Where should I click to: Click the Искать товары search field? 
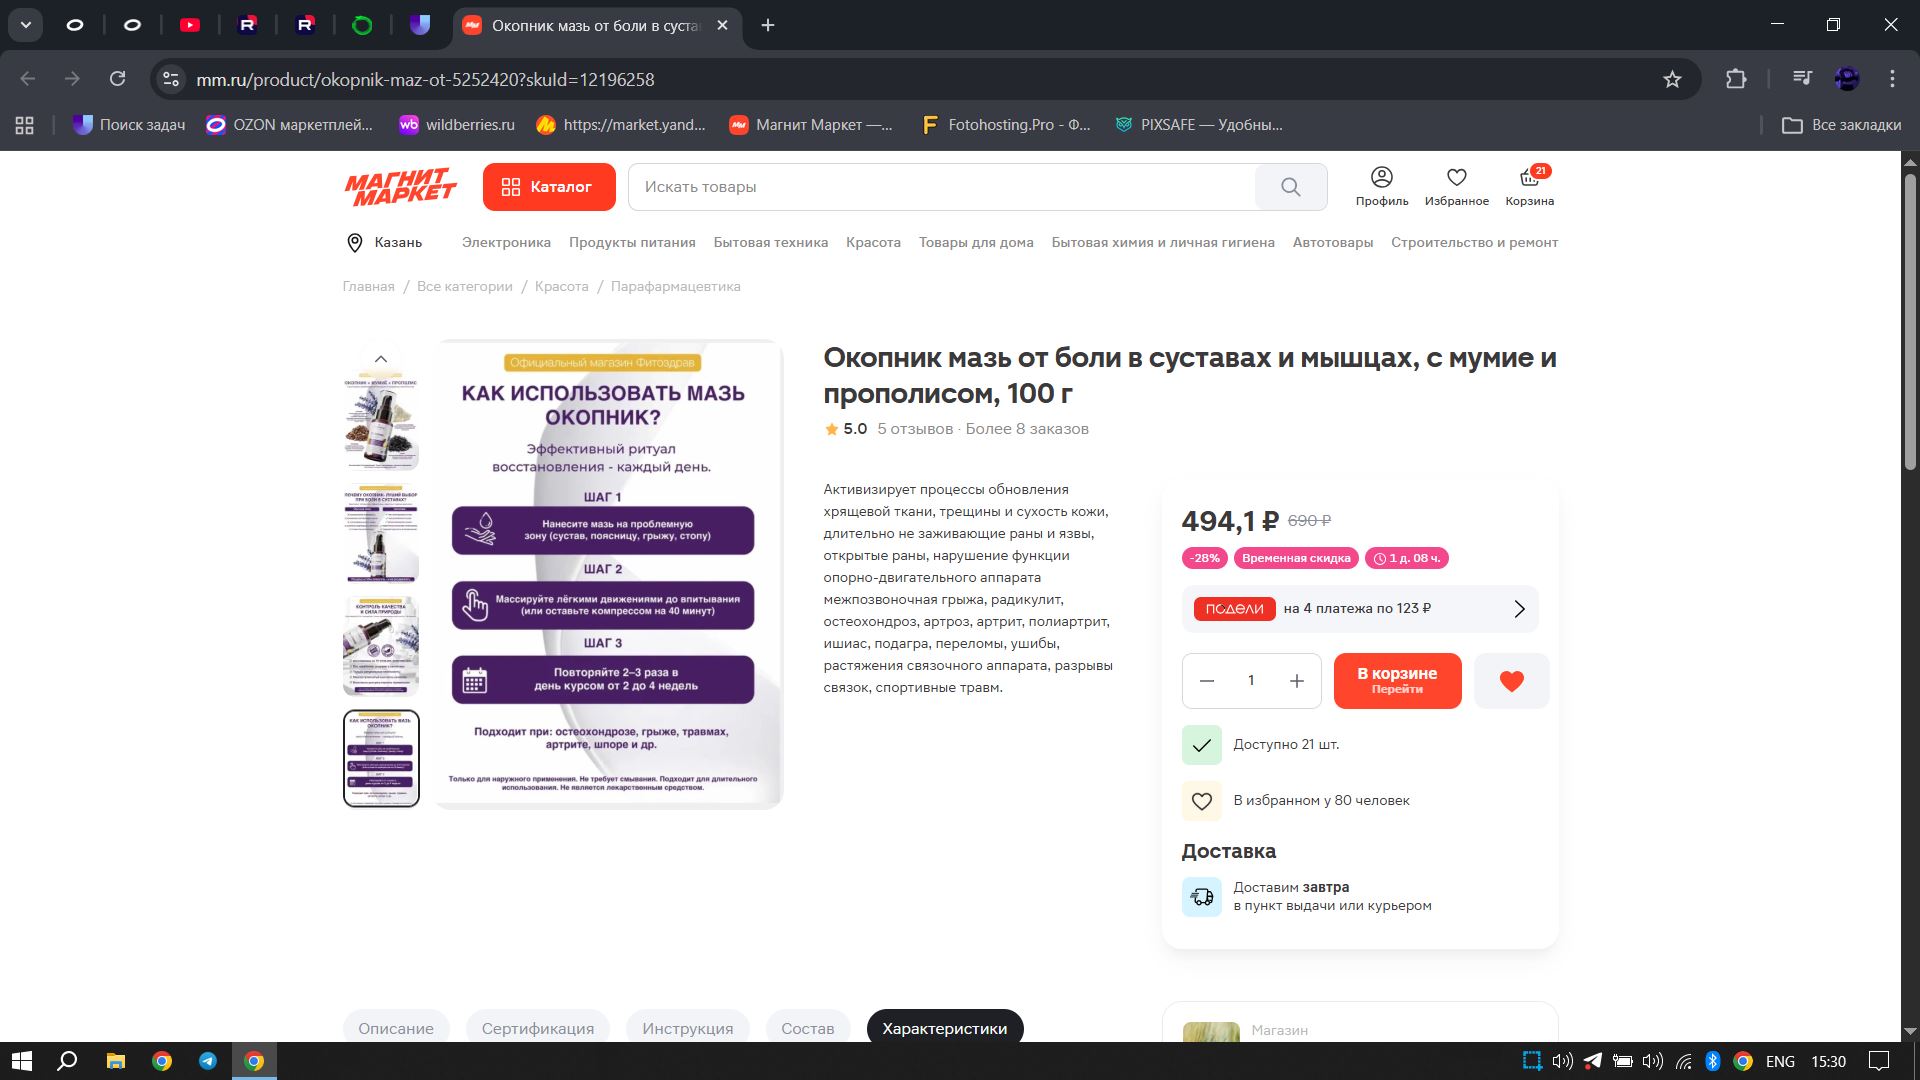[x=940, y=187]
